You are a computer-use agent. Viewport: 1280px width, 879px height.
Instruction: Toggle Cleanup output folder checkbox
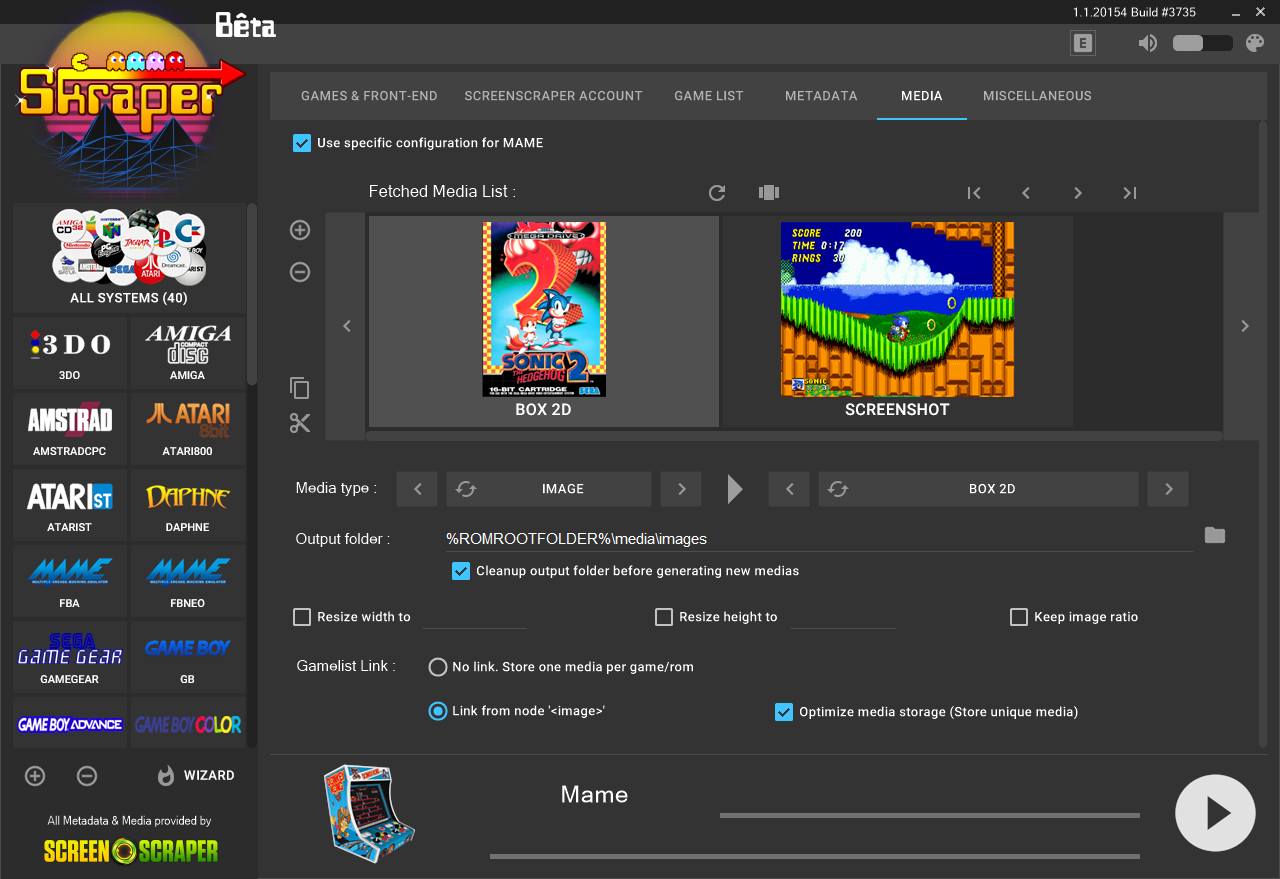[461, 571]
